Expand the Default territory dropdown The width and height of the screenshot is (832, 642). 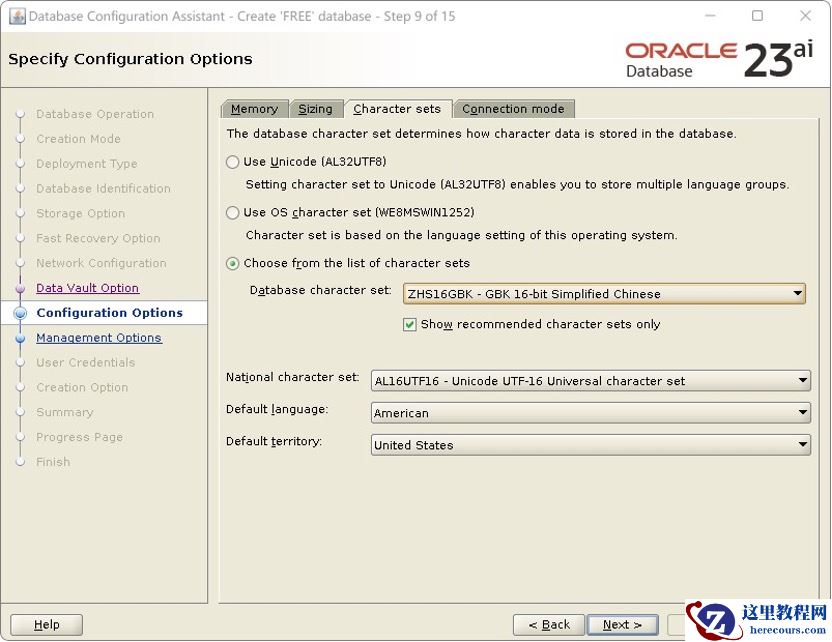[x=591, y=445]
